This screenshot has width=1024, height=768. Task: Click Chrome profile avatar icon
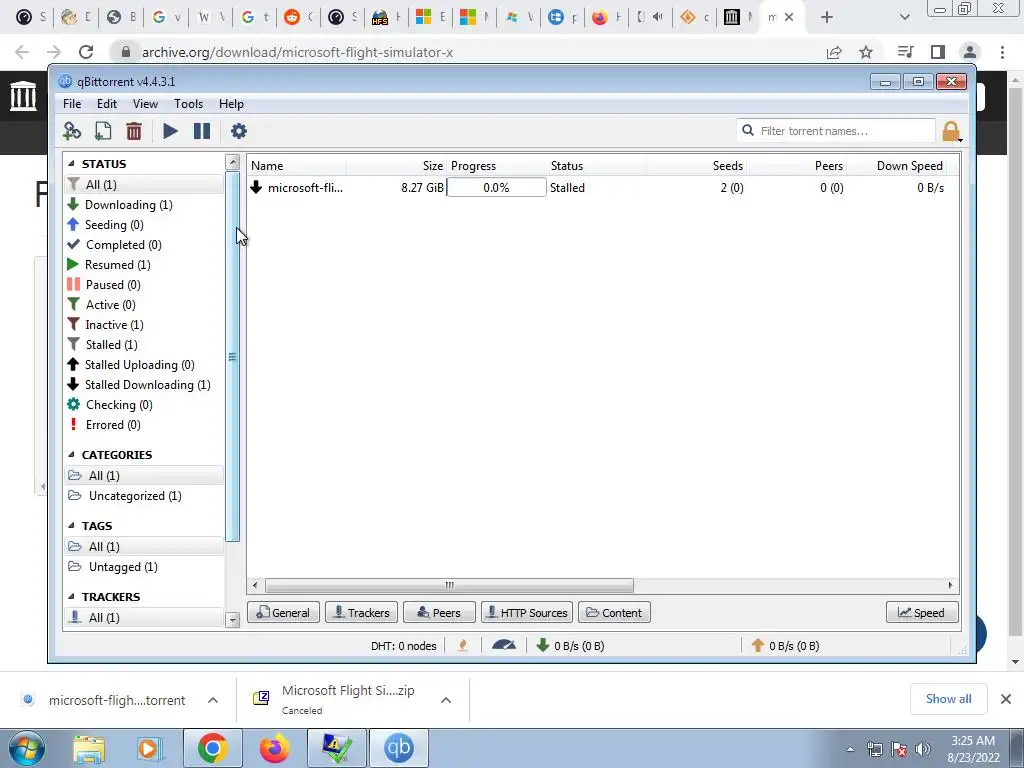pyautogui.click(x=970, y=52)
